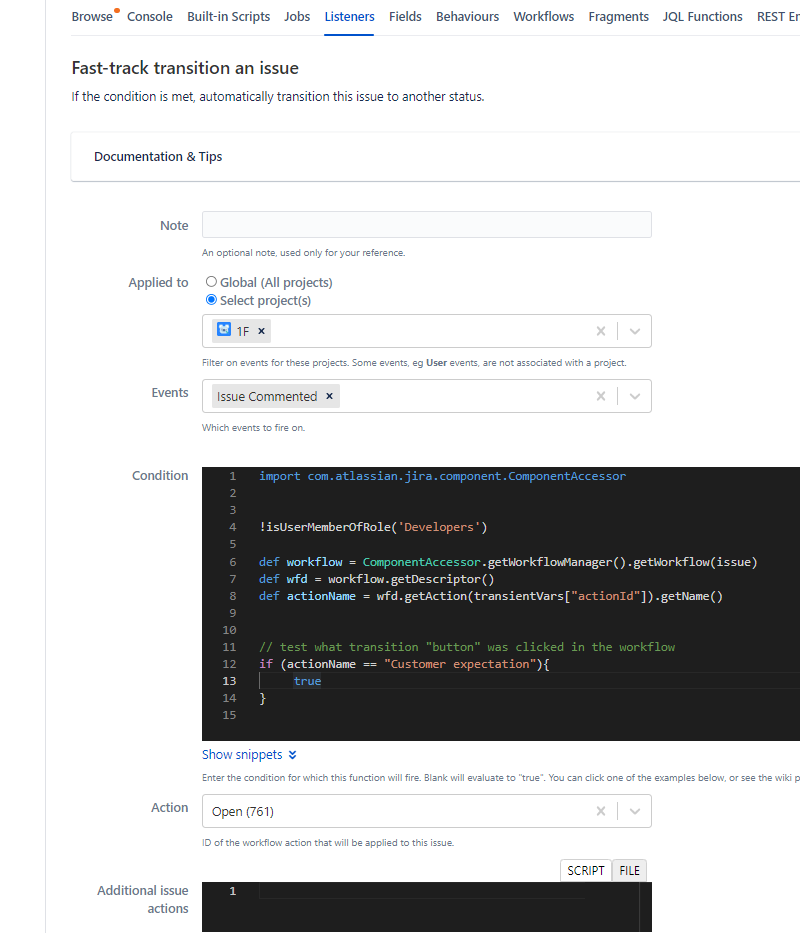Open the Action dropdown chevron
800x933 pixels.
(635, 811)
